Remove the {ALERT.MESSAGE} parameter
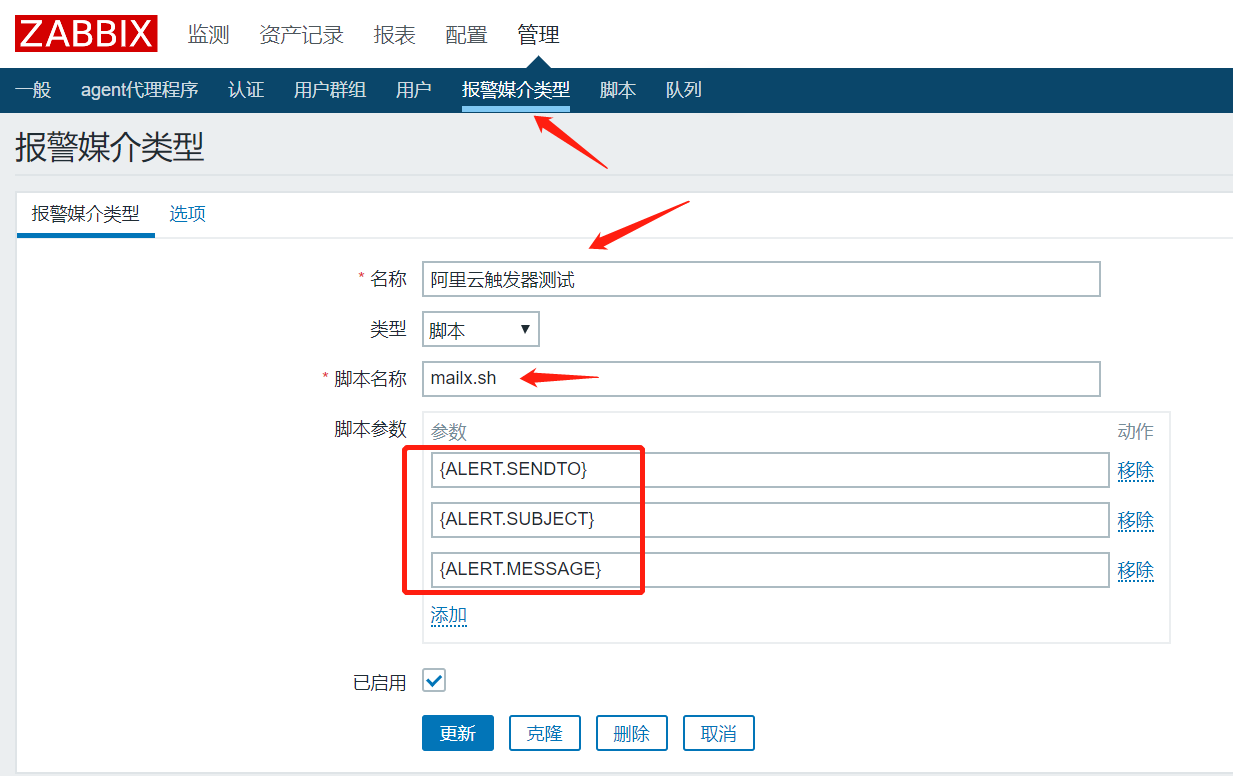This screenshot has height=776, width=1233. pyautogui.click(x=1136, y=570)
